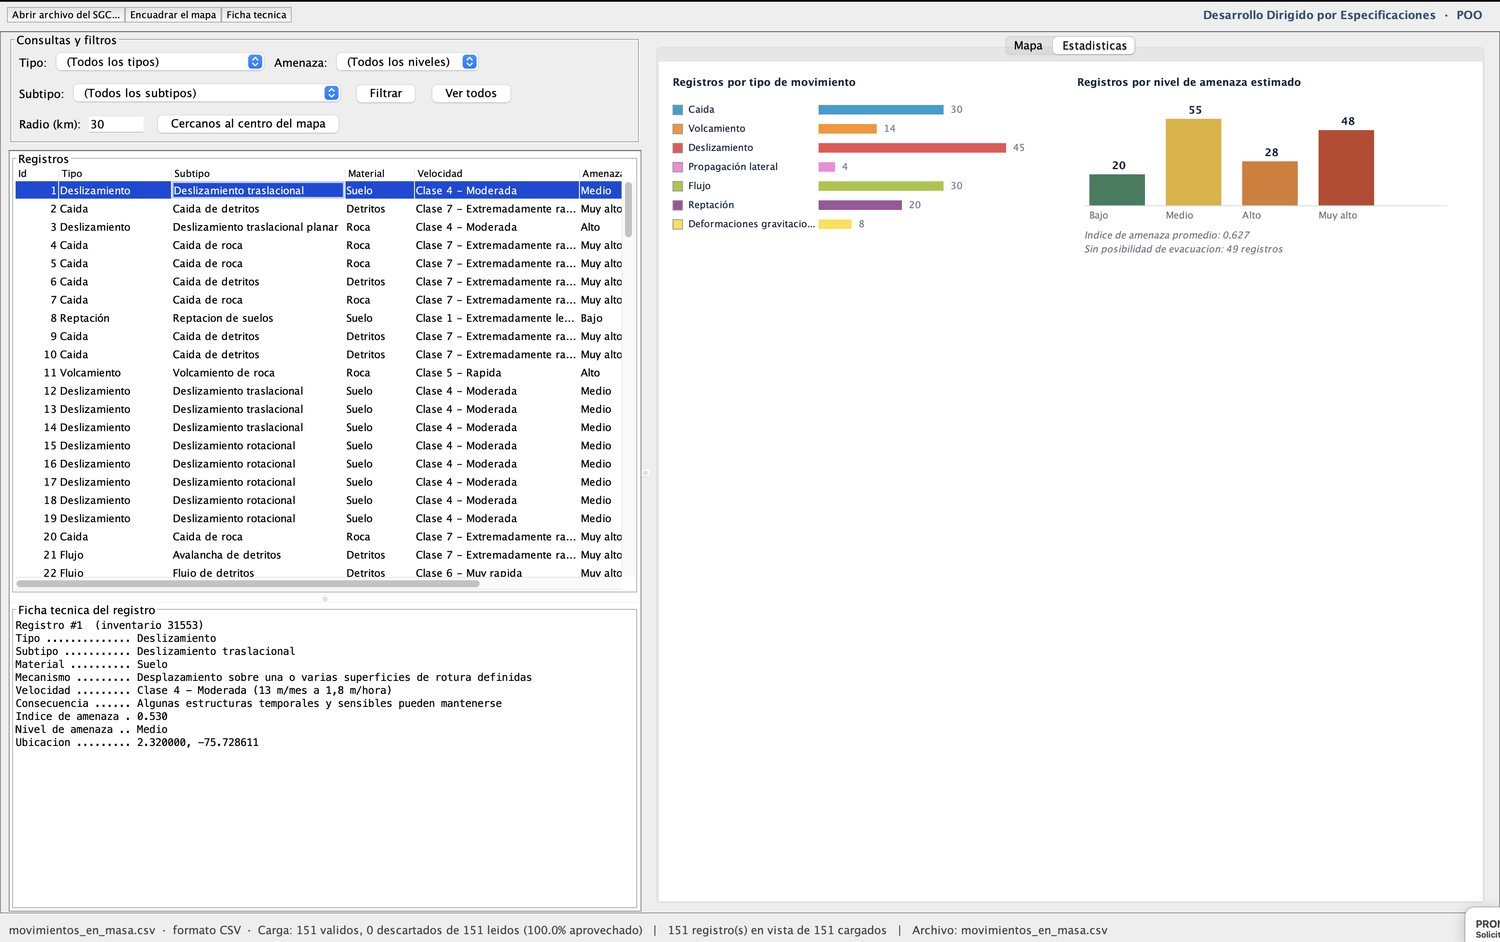Open the Tipo filter dropdown
Viewport: 1500px width, 942px height.
160,62
